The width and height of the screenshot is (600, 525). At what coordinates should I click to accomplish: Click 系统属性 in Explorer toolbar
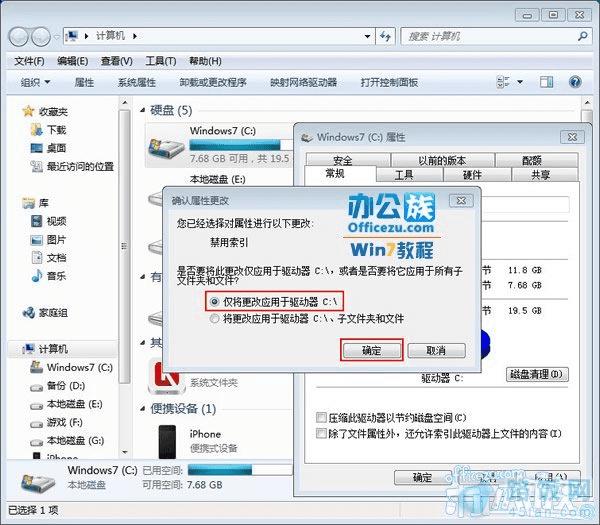137,82
